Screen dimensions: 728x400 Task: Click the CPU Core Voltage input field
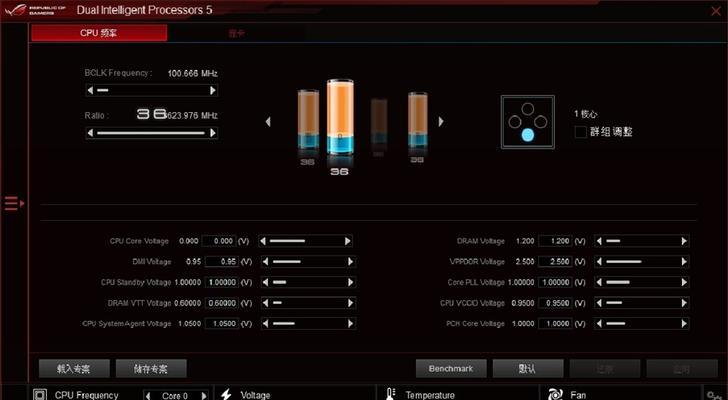tap(219, 241)
